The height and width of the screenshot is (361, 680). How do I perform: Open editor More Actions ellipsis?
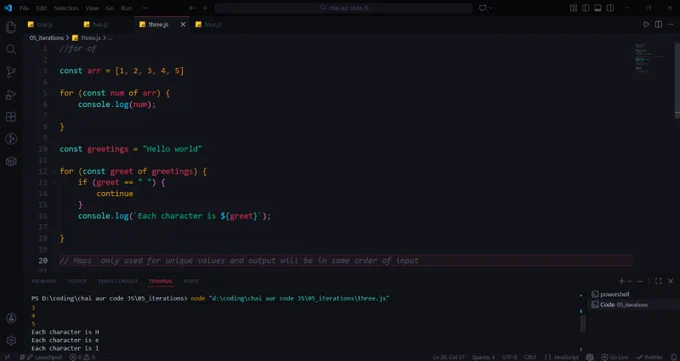pyautogui.click(x=670, y=24)
